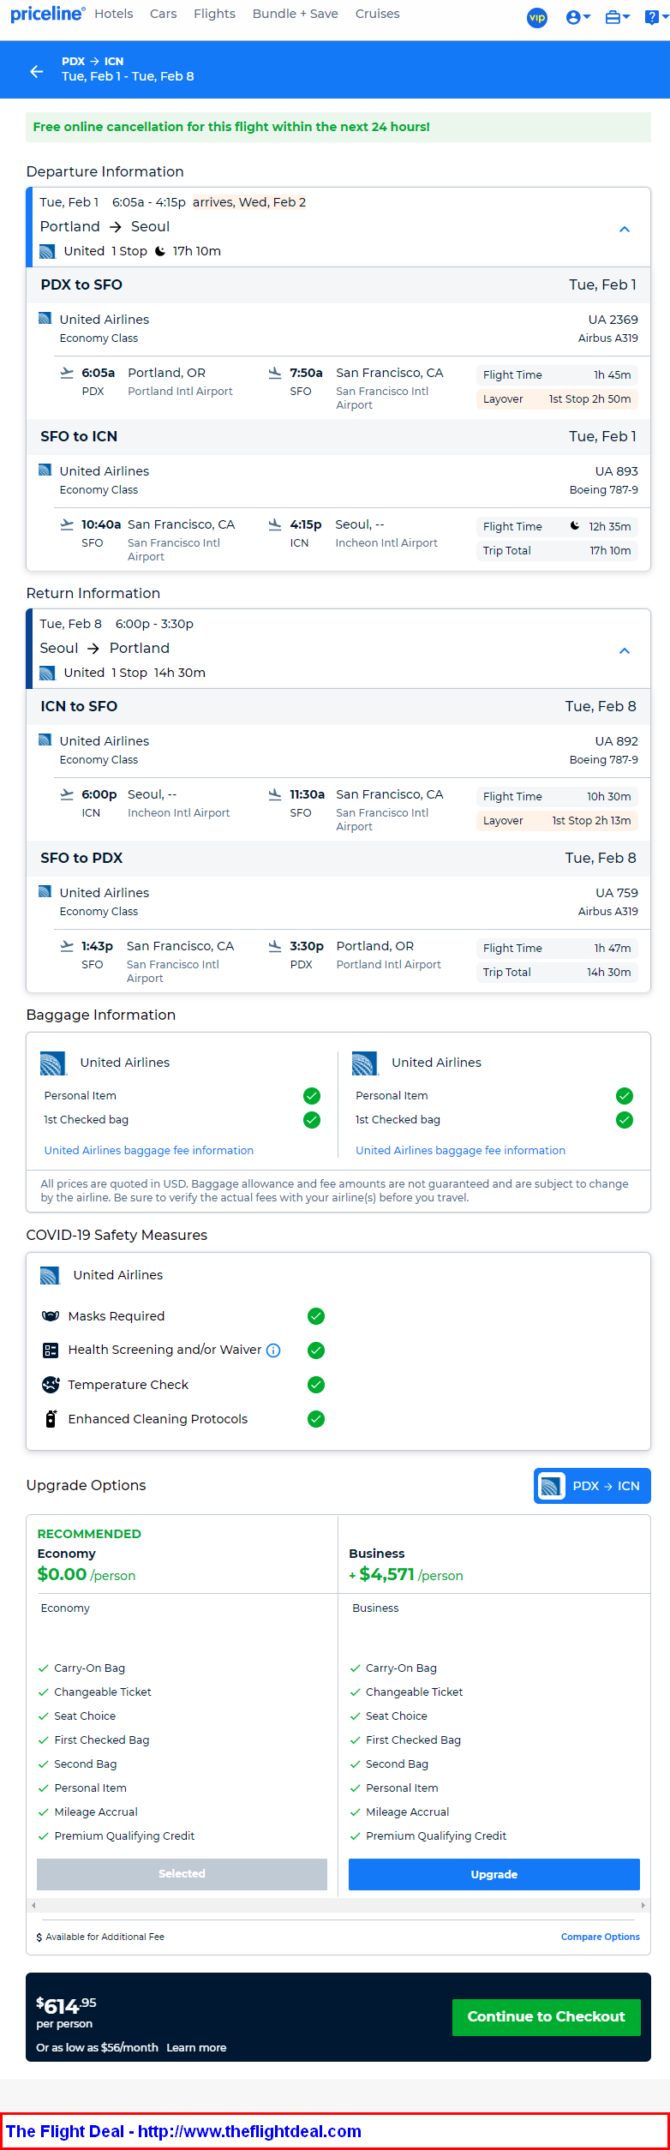
Task: Click the Upgrade to Business button
Action: click(494, 1874)
